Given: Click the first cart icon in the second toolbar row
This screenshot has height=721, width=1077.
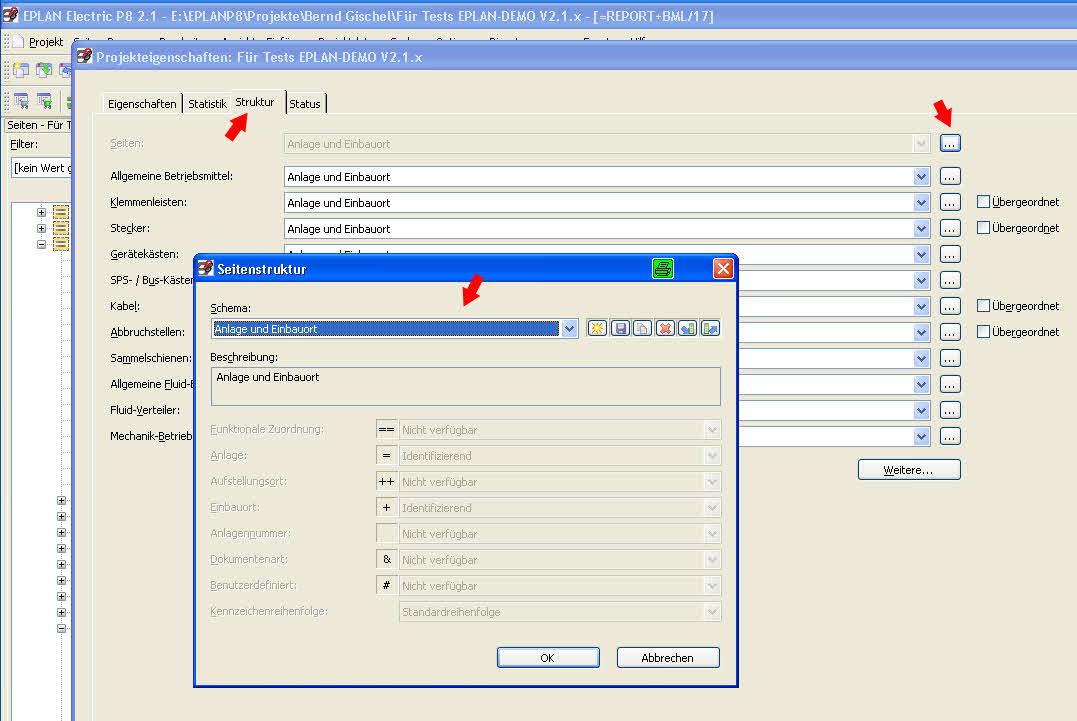Looking at the screenshot, I should point(21,101).
